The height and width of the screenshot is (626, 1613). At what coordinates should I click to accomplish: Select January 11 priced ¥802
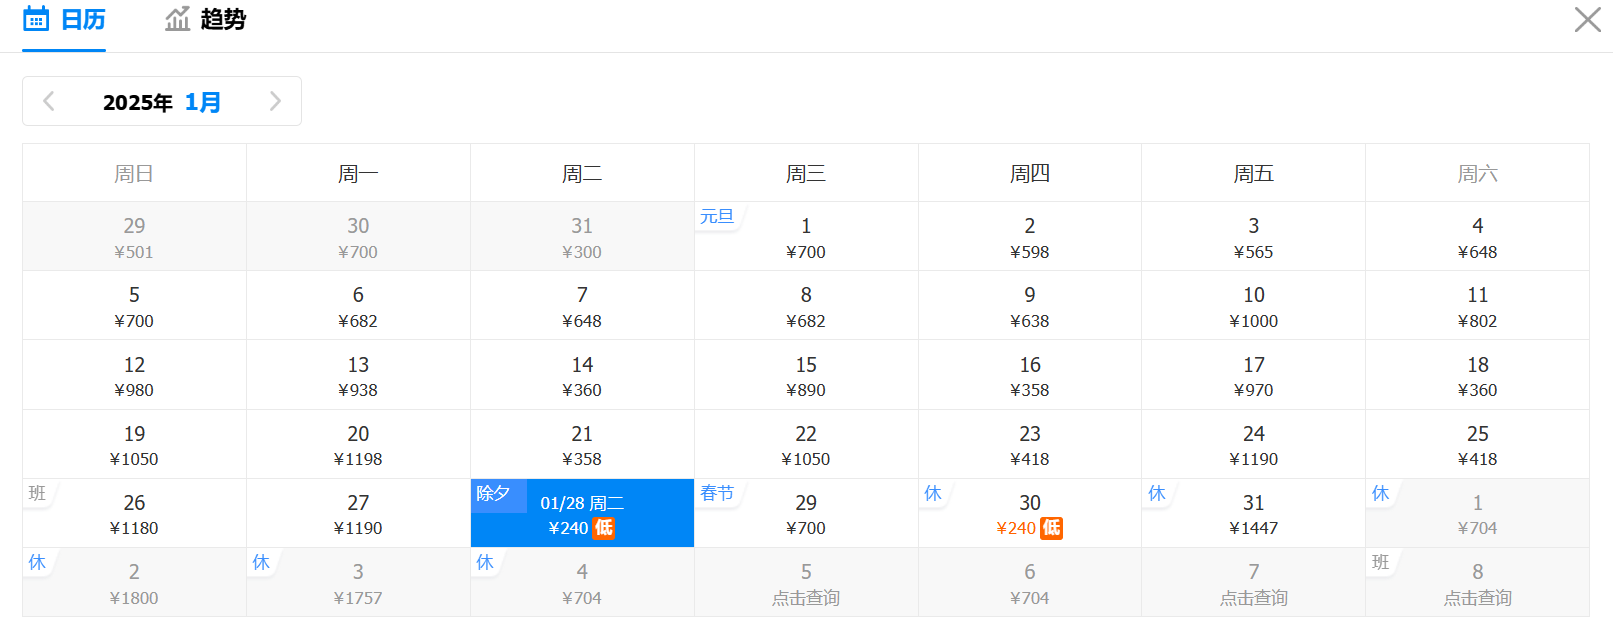pyautogui.click(x=1478, y=306)
